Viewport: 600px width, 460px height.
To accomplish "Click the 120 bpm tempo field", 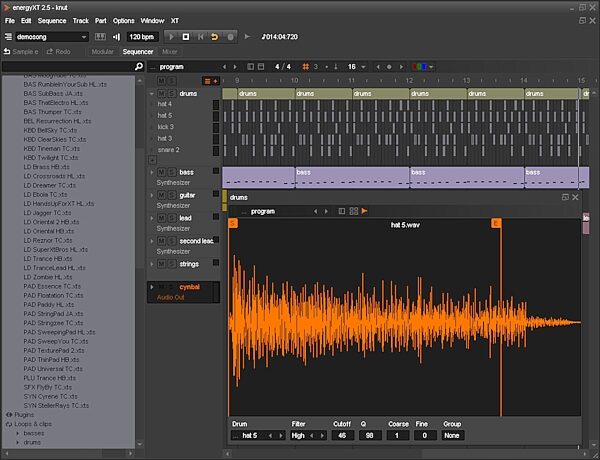I will 142,37.
